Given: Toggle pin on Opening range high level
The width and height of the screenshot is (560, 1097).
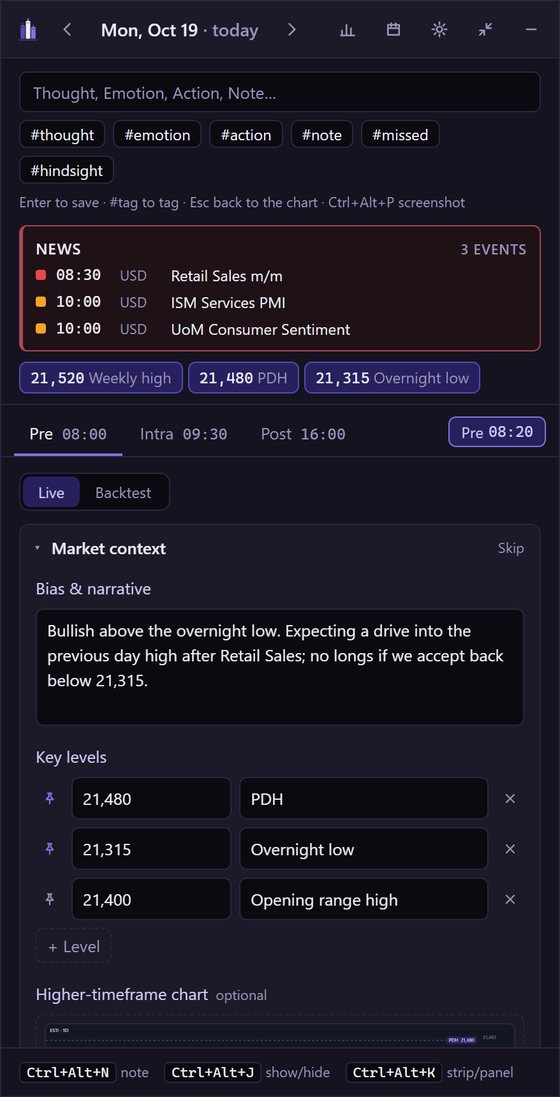Looking at the screenshot, I should point(50,899).
